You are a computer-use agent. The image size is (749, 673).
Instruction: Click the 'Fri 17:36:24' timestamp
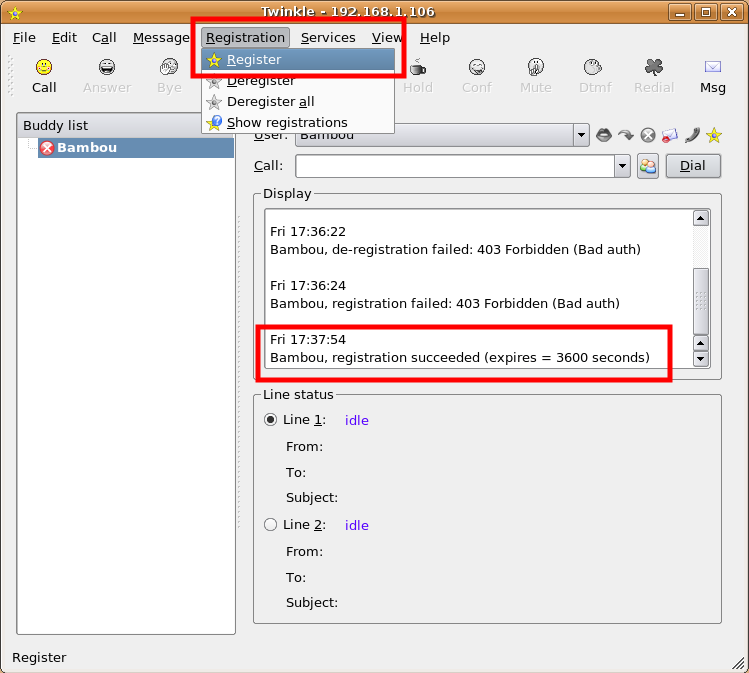[x=308, y=286]
